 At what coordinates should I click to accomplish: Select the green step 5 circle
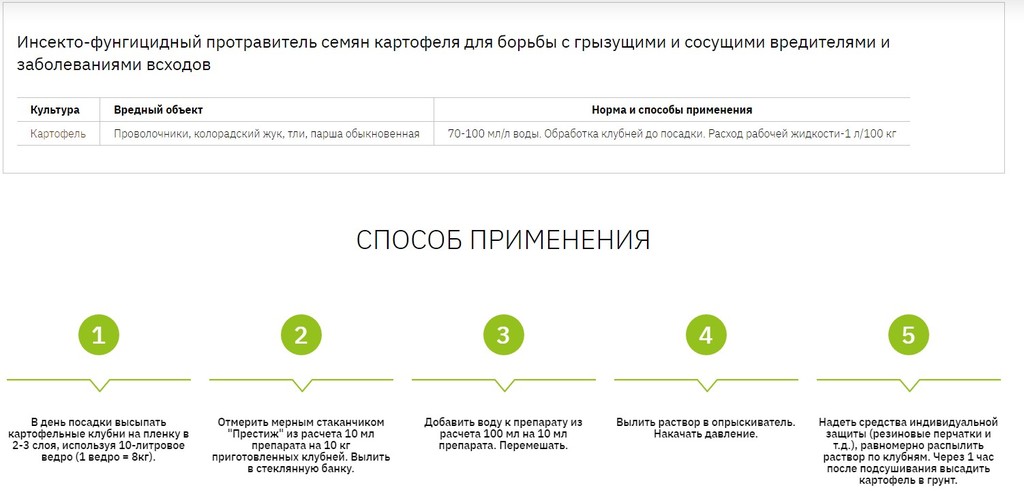pyautogui.click(x=908, y=335)
